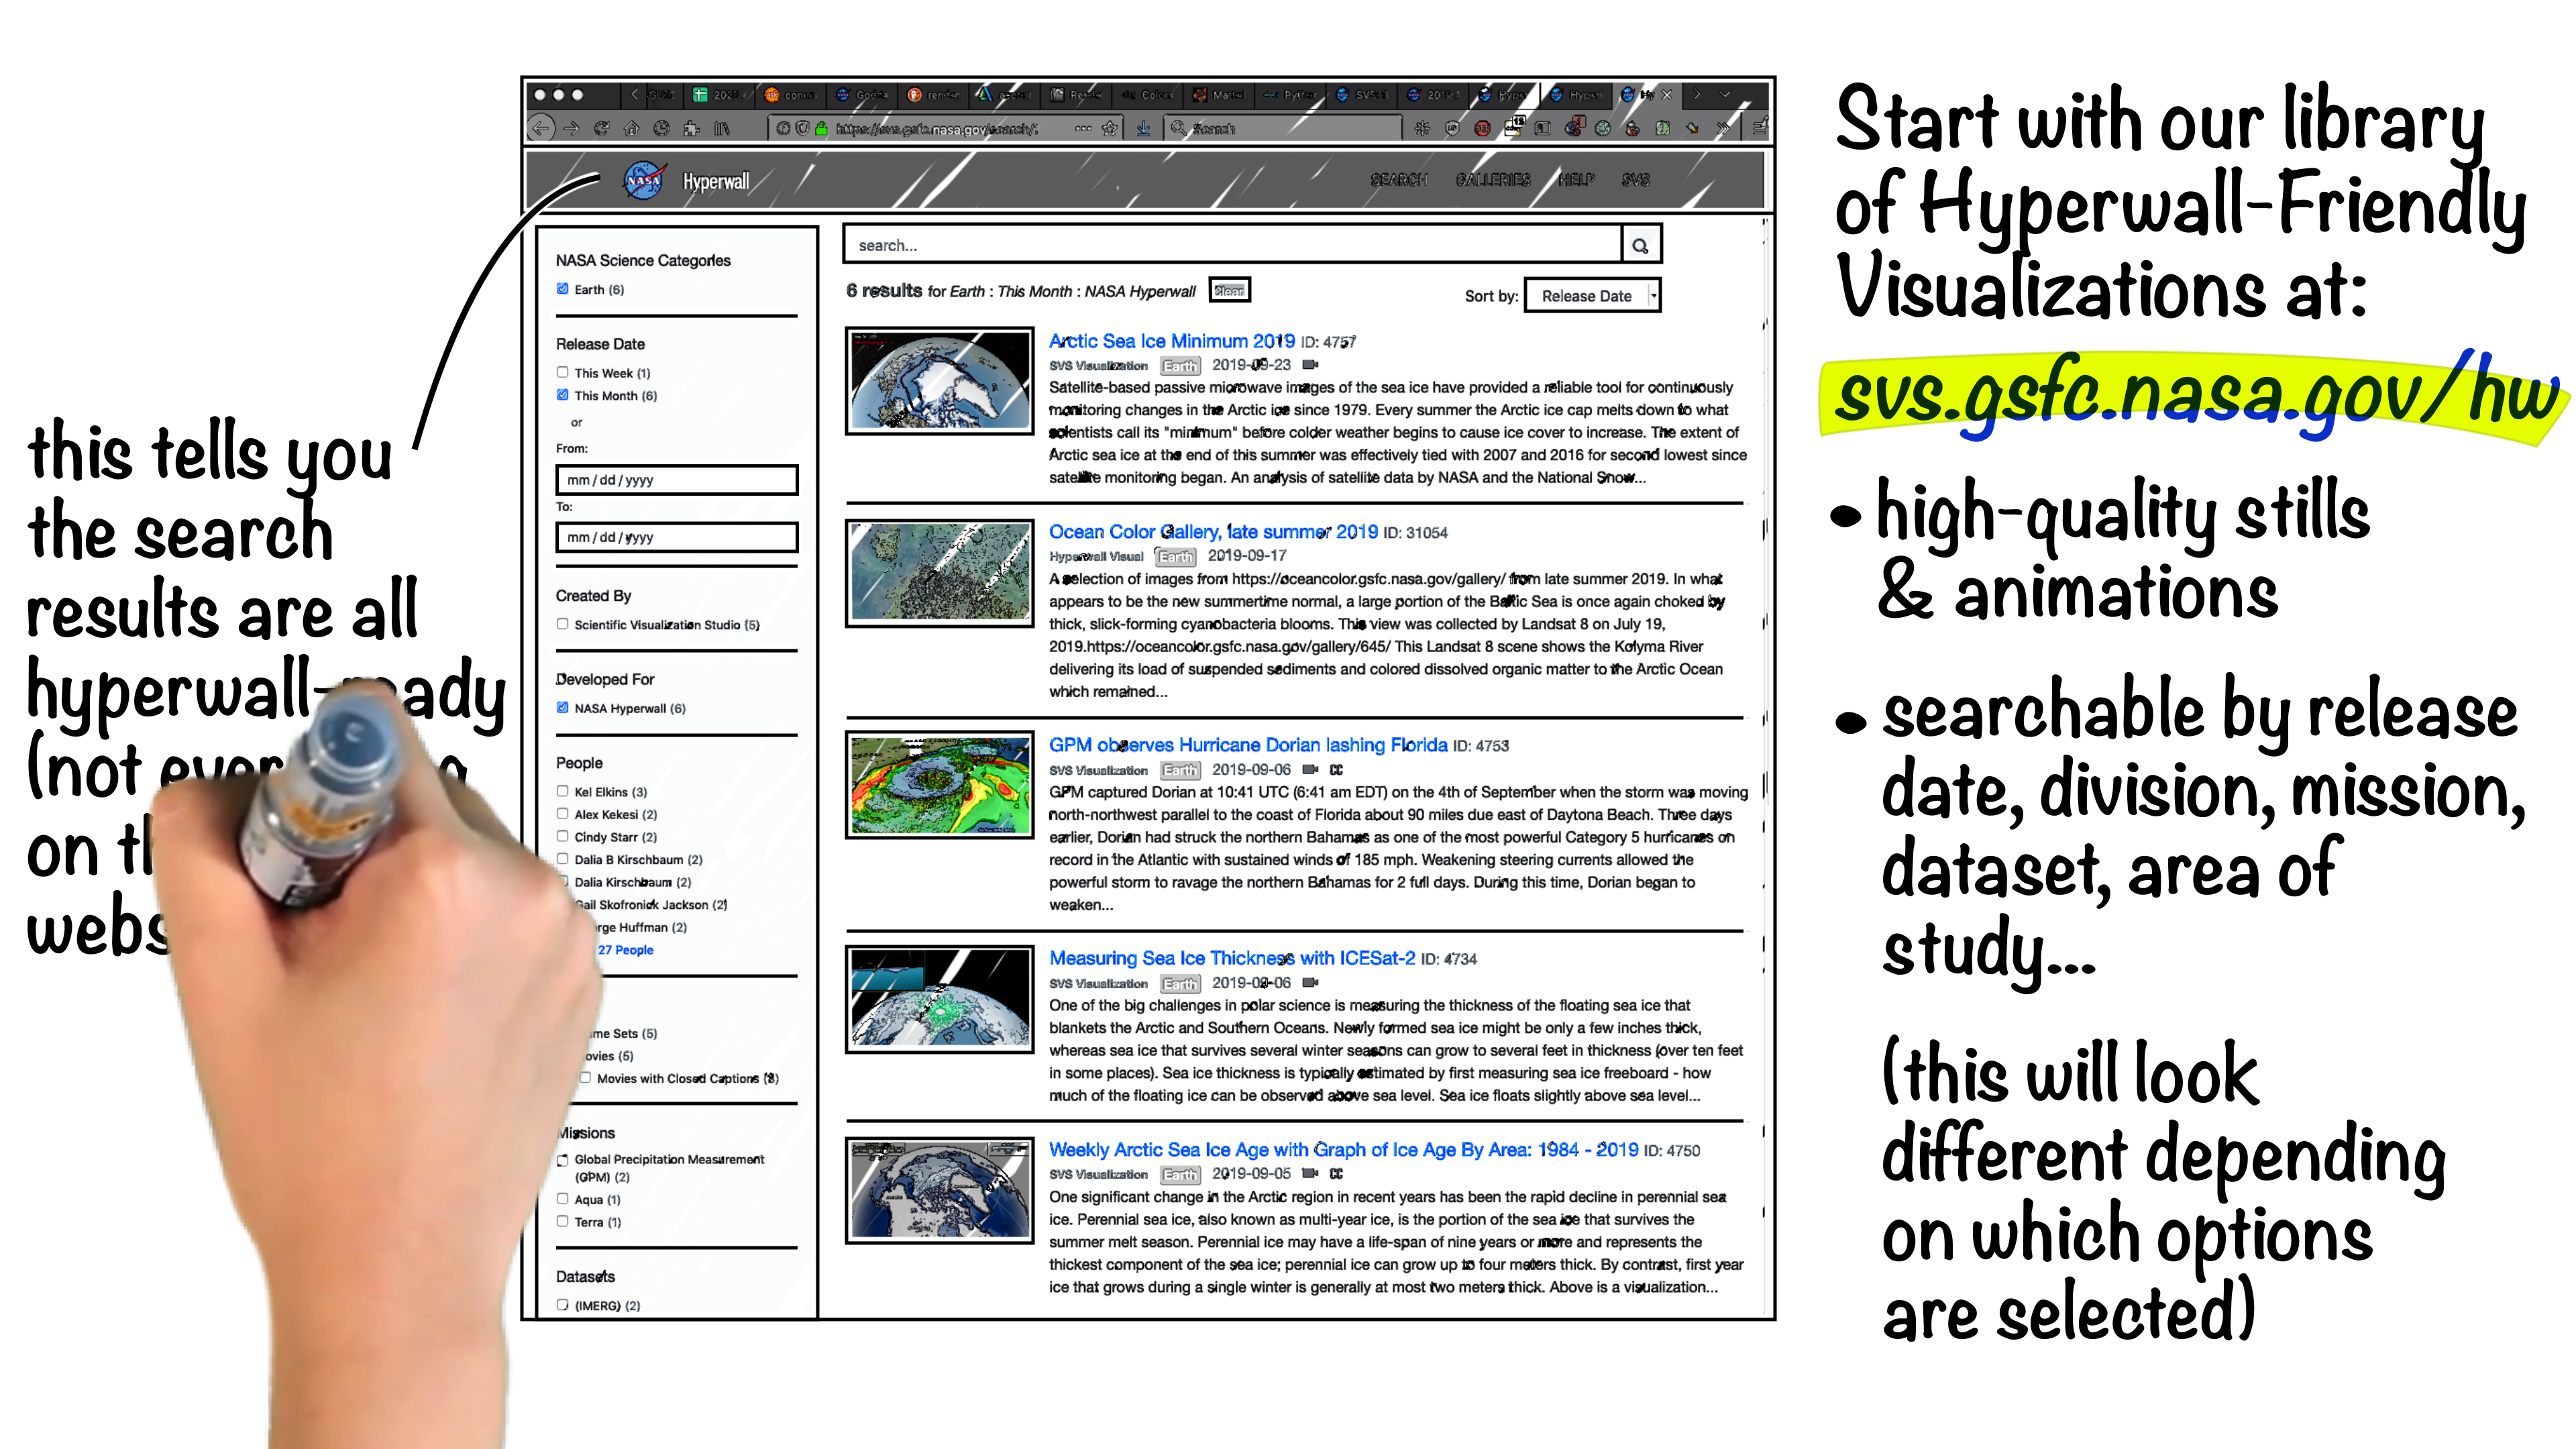Open the From date picker field
2576x1449 pixels.
click(x=677, y=480)
